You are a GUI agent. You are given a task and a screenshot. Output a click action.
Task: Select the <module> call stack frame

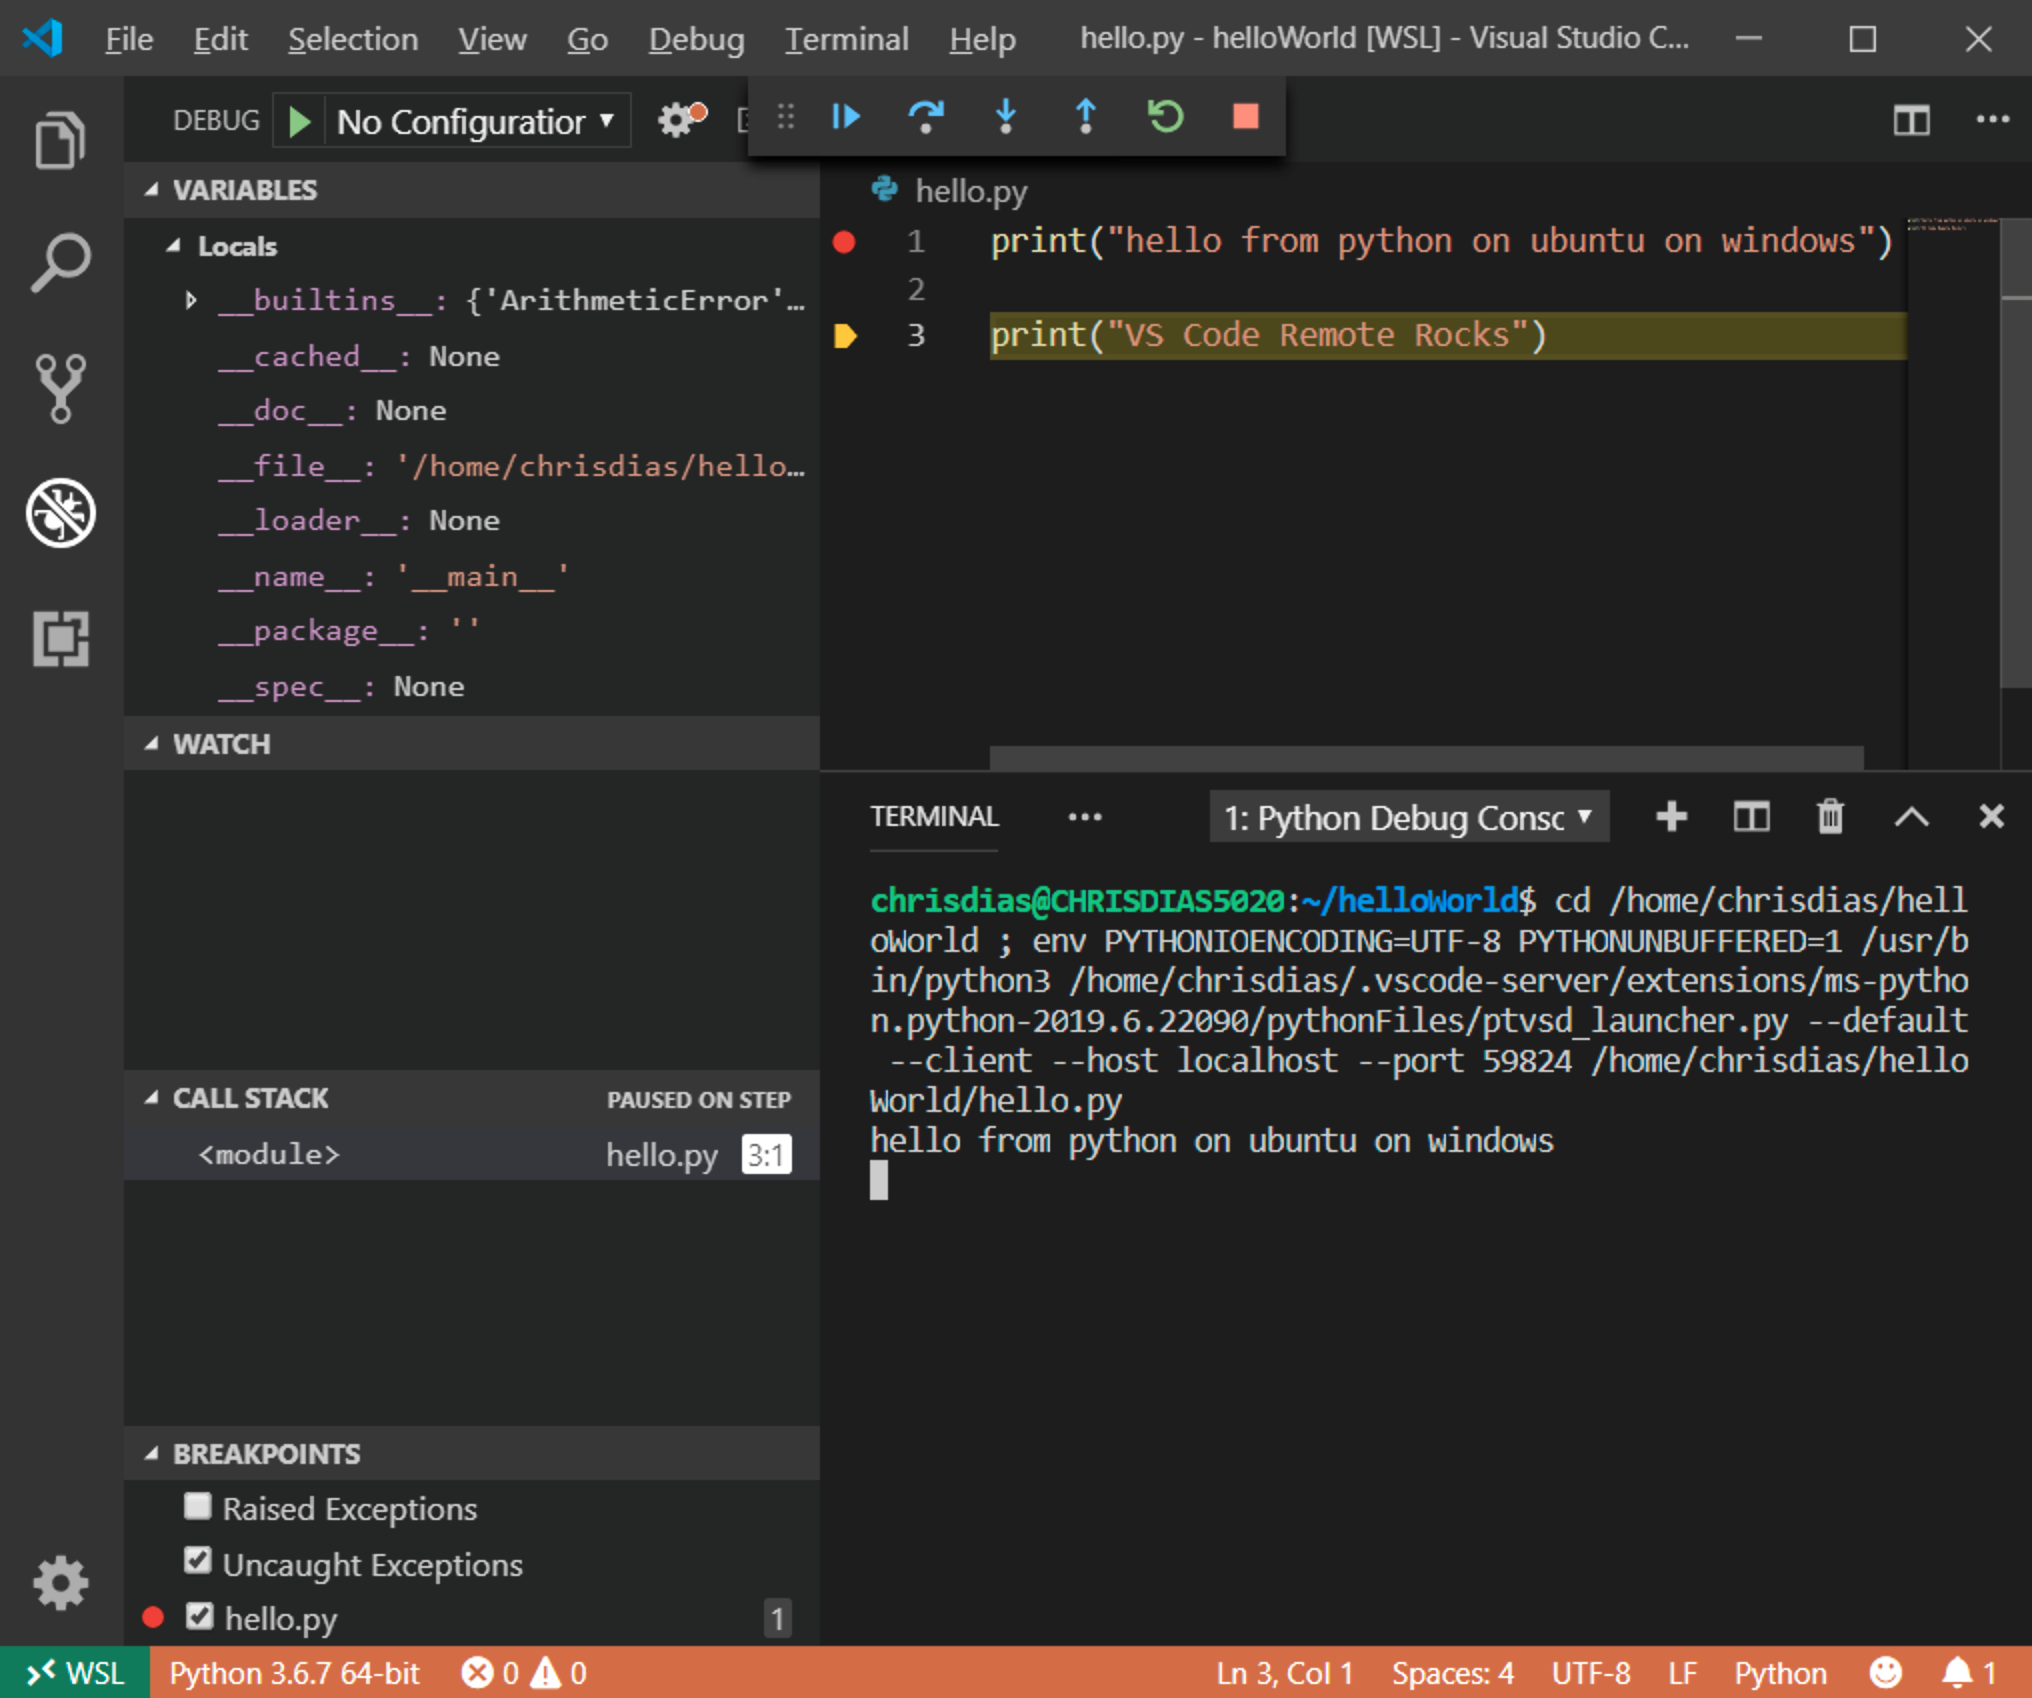click(471, 1154)
